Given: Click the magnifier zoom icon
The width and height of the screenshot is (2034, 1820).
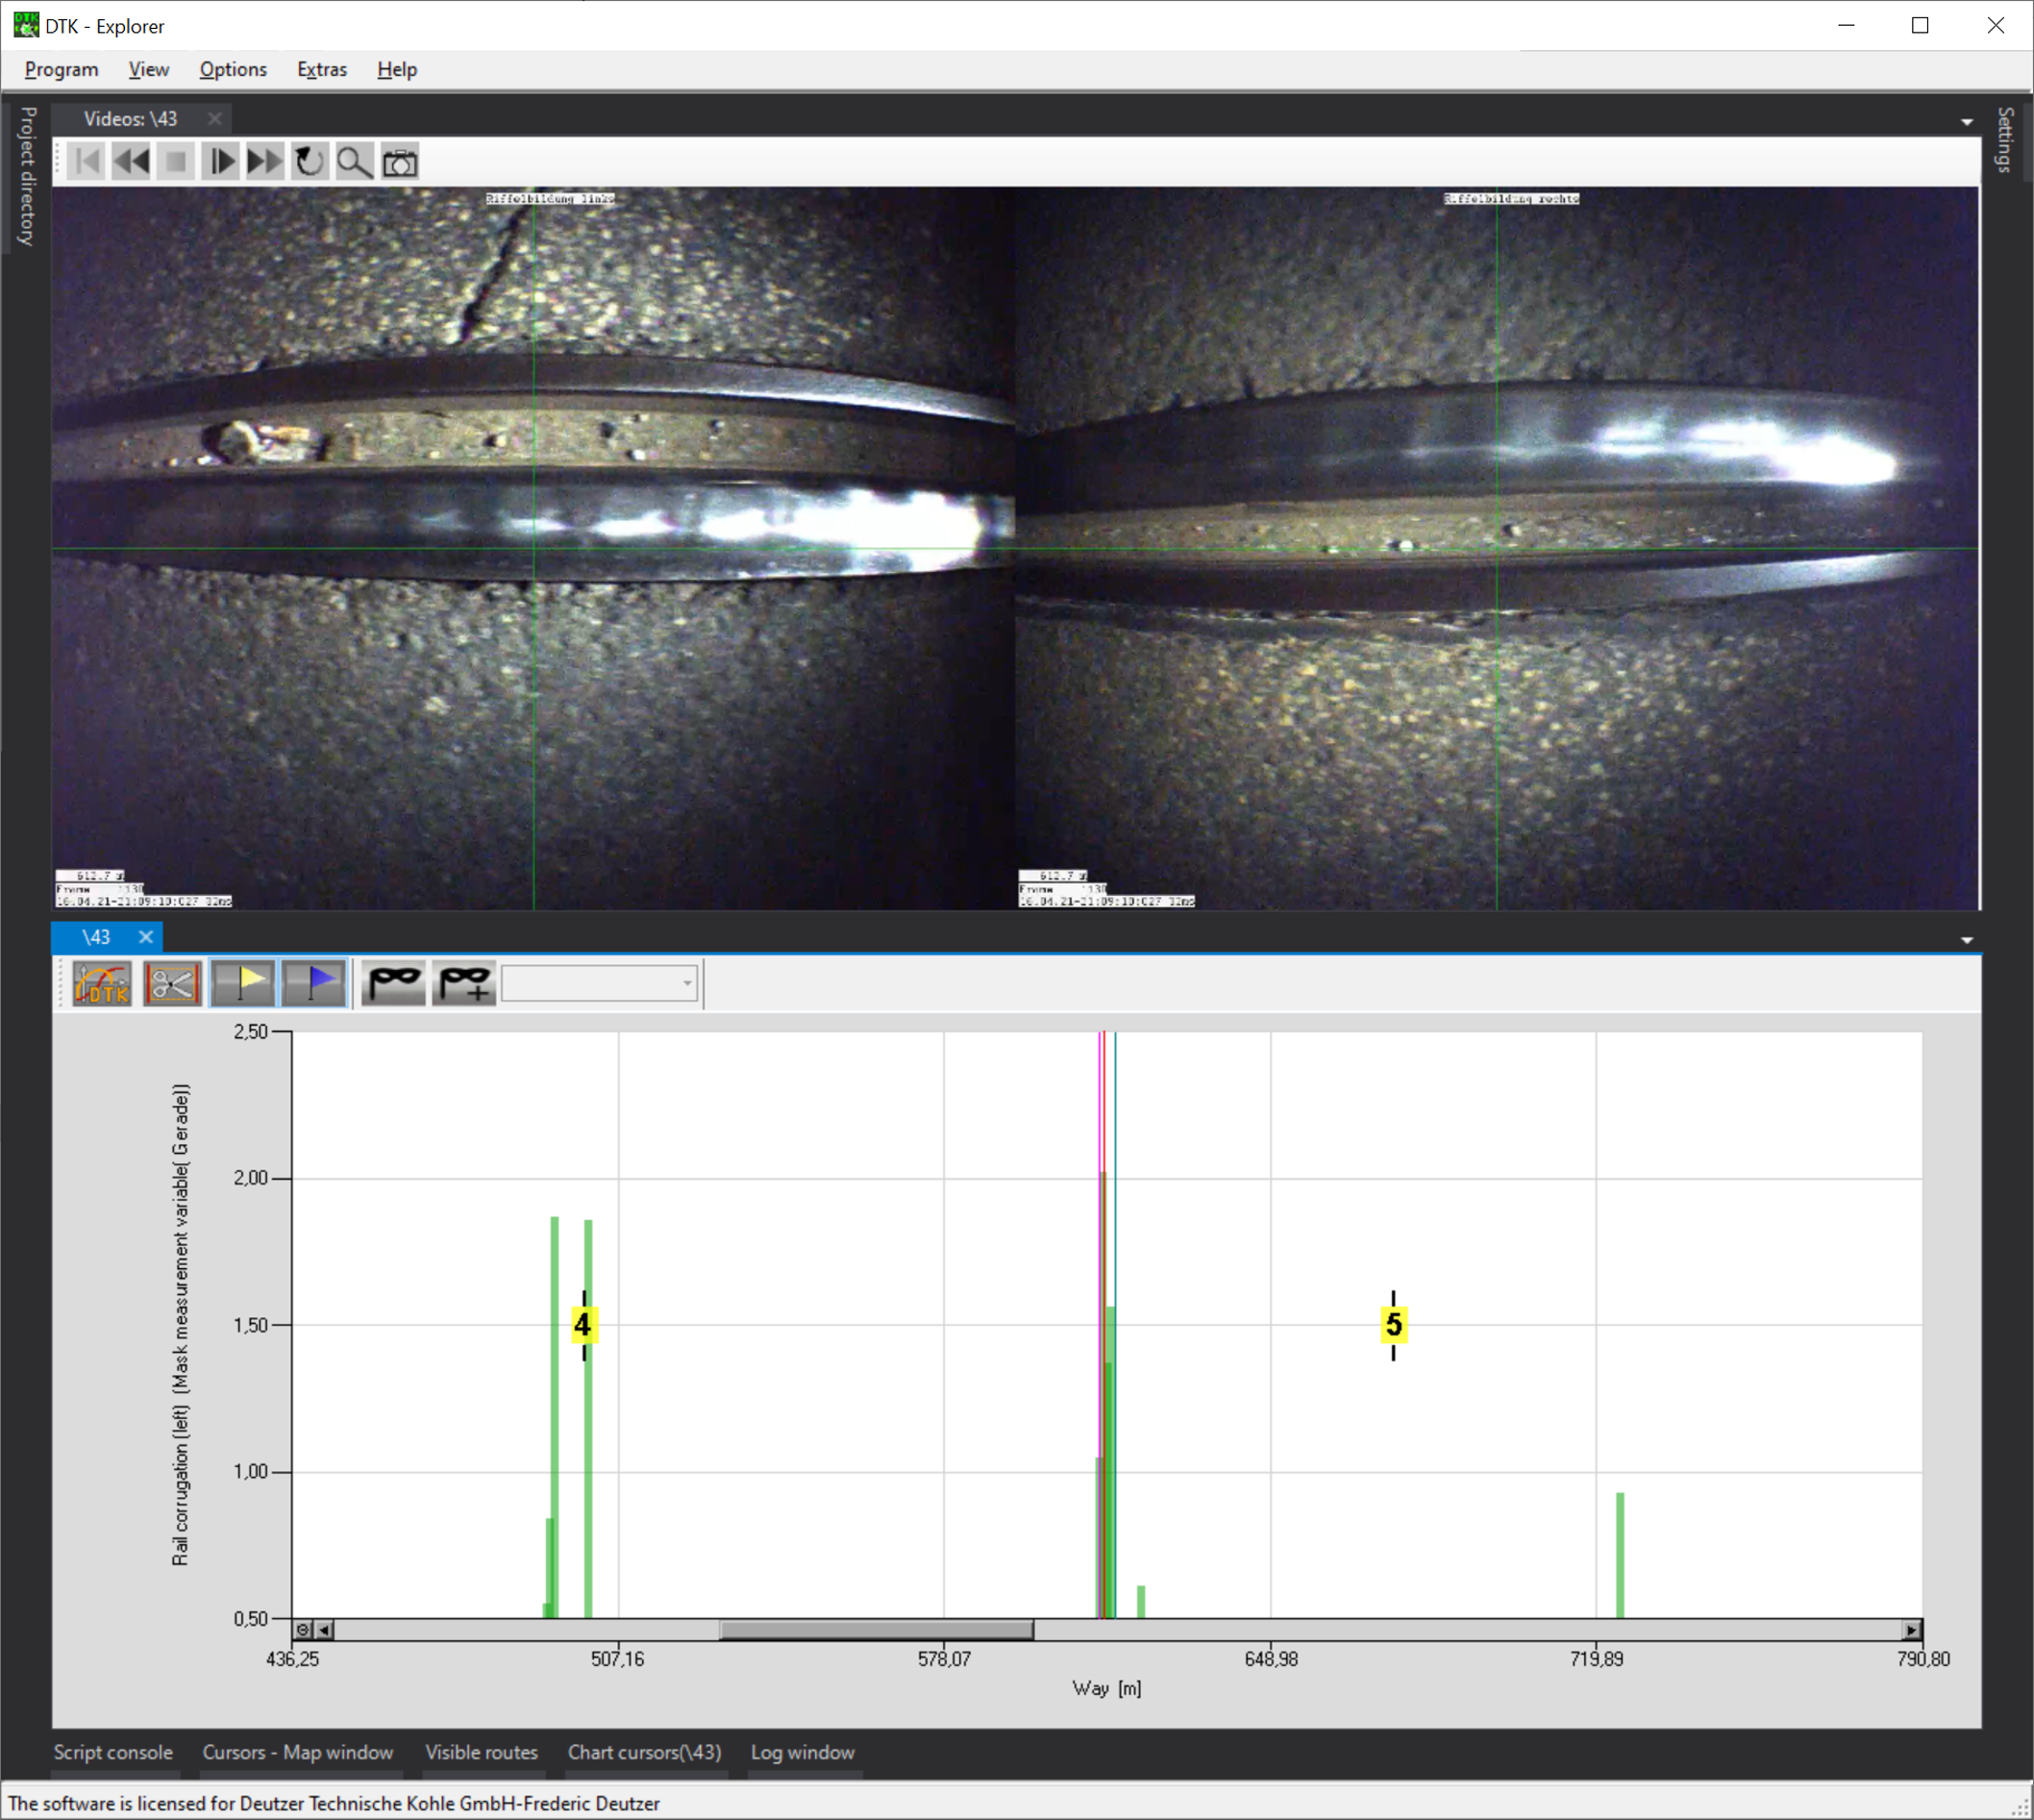Looking at the screenshot, I should (354, 162).
